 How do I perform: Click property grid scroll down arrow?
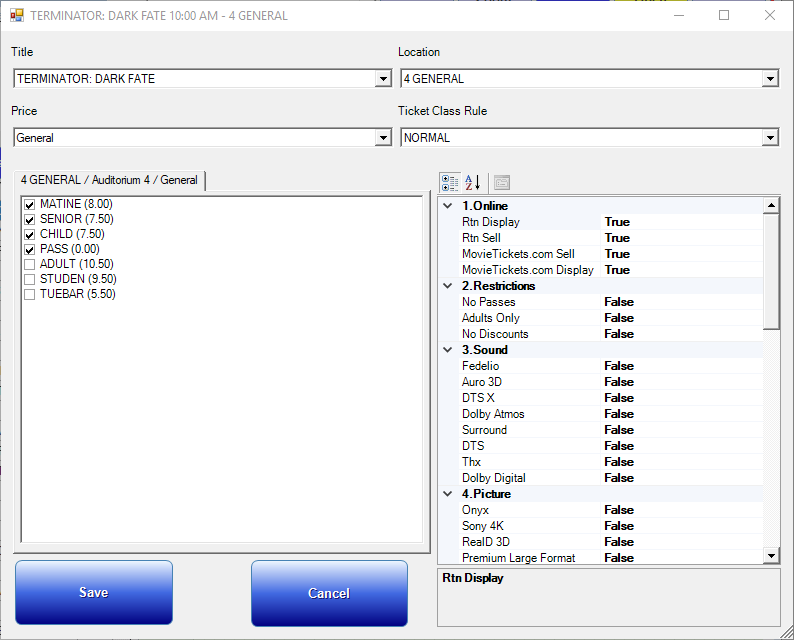pyautogui.click(x=771, y=555)
